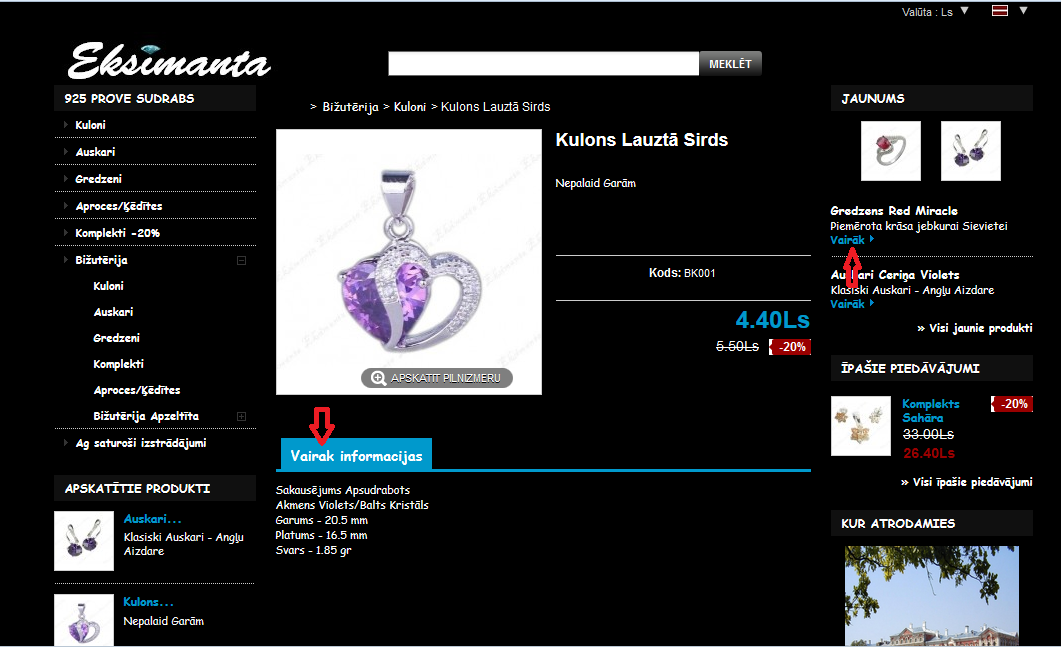Go to Kuloni in the breadcrumb

pyautogui.click(x=410, y=107)
